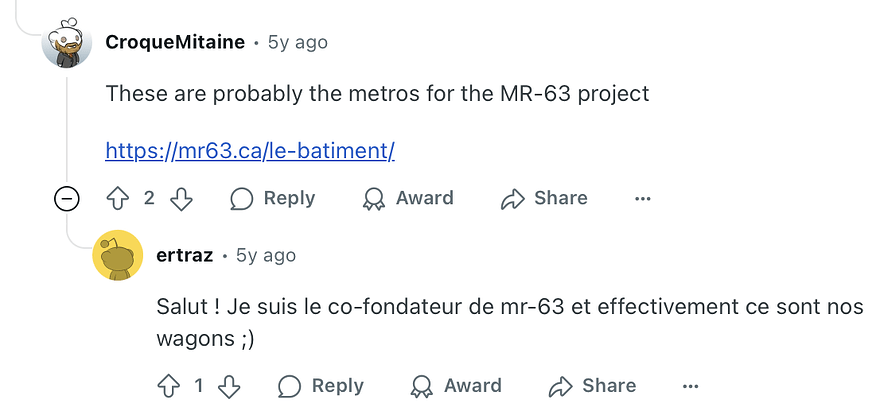Downvote ertraz's reply
Image resolution: width=880 pixels, height=415 pixels.
(x=230, y=386)
